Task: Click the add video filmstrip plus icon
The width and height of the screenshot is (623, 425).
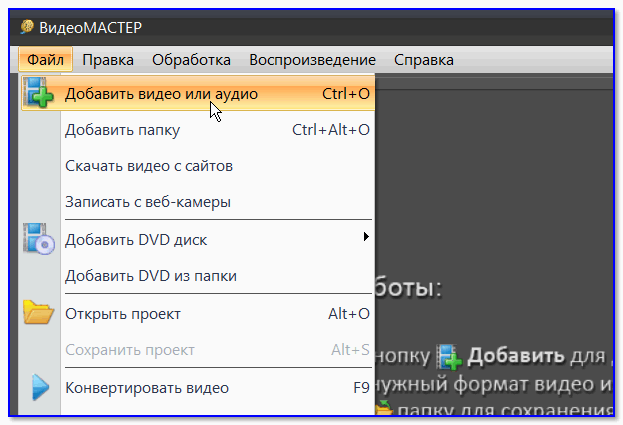Action: click(x=38, y=93)
